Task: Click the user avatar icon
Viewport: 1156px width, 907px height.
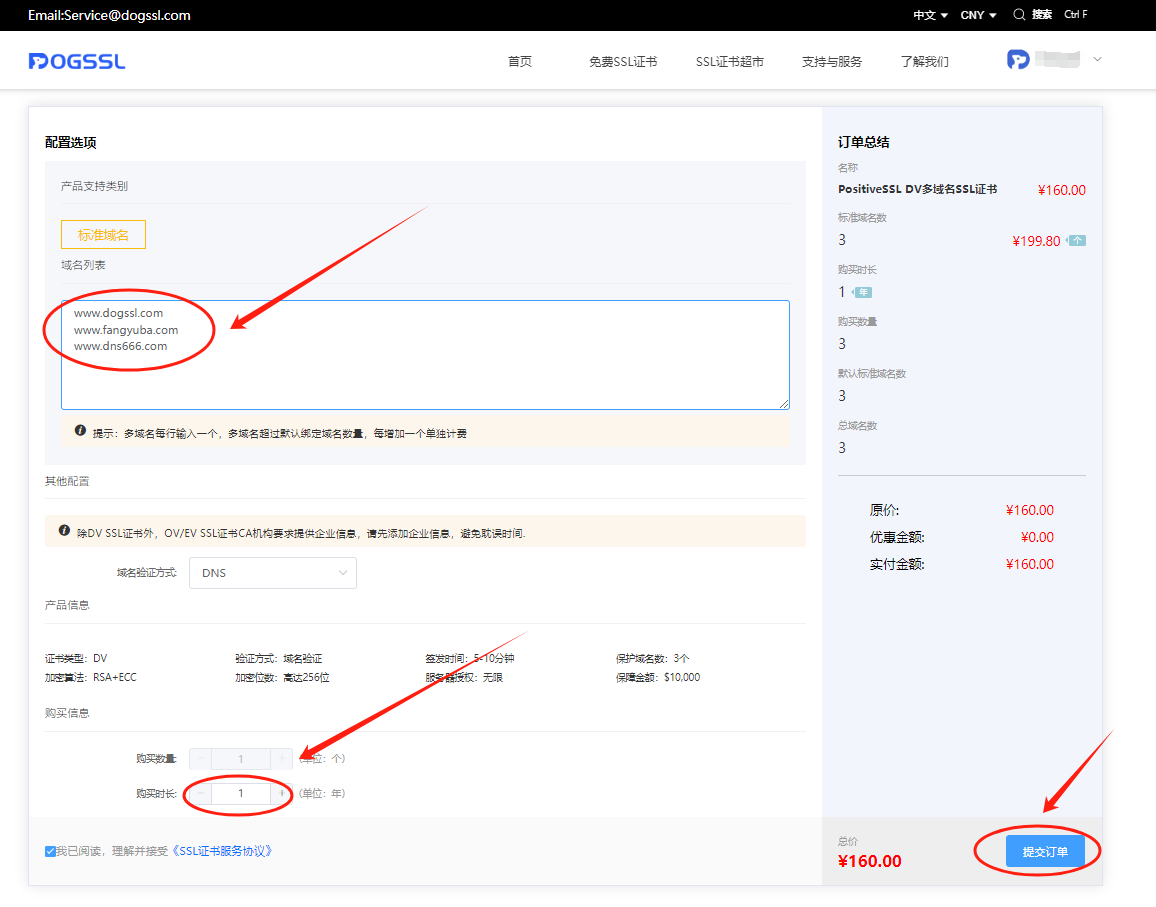Action: tap(1018, 60)
